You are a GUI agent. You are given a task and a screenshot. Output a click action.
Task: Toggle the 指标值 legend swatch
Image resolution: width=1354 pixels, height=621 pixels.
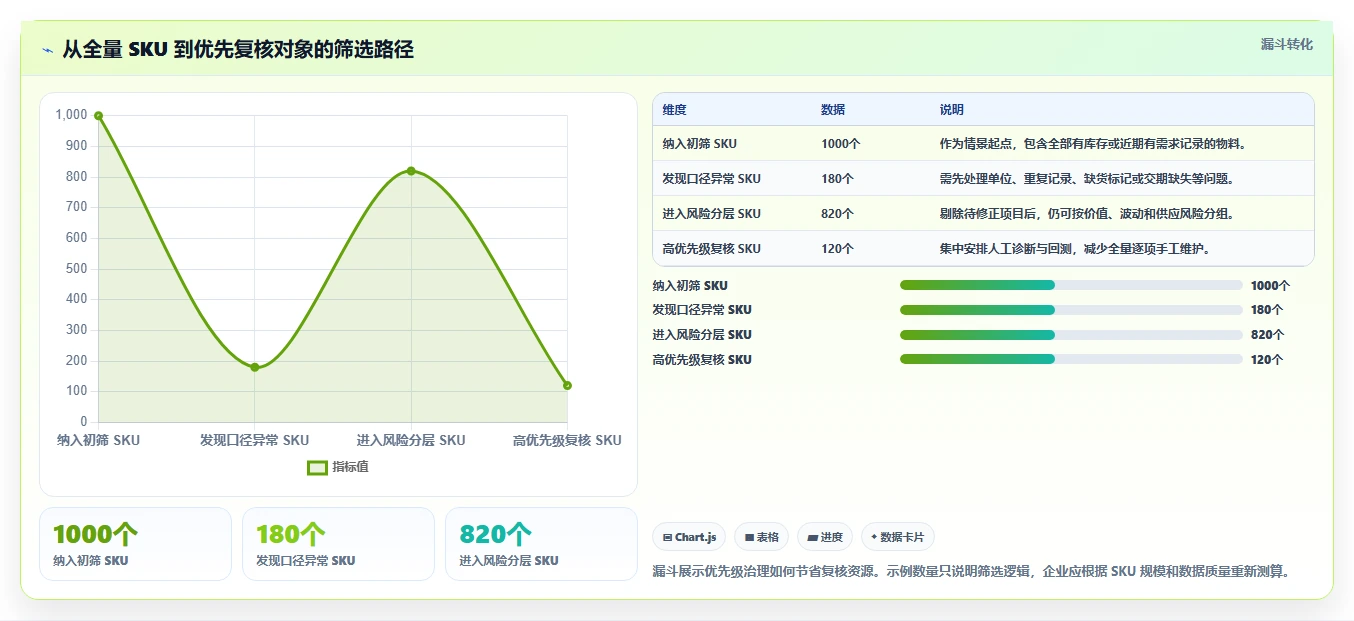(x=317, y=467)
